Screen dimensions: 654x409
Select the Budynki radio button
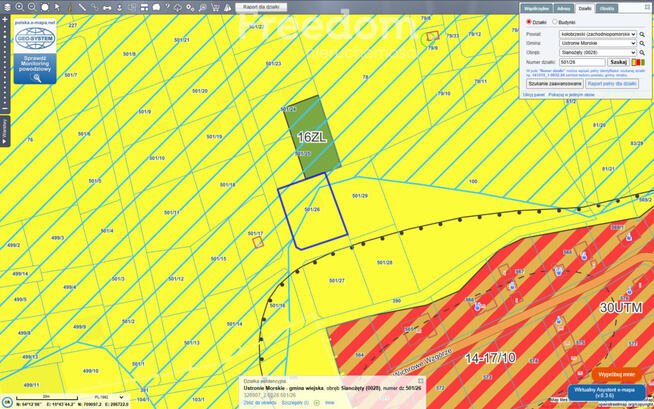(555, 21)
